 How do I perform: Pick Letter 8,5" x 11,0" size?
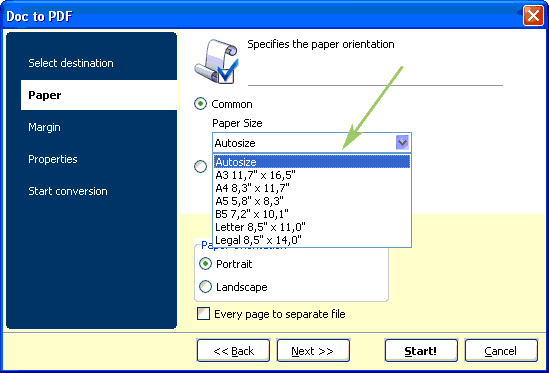tap(312, 227)
